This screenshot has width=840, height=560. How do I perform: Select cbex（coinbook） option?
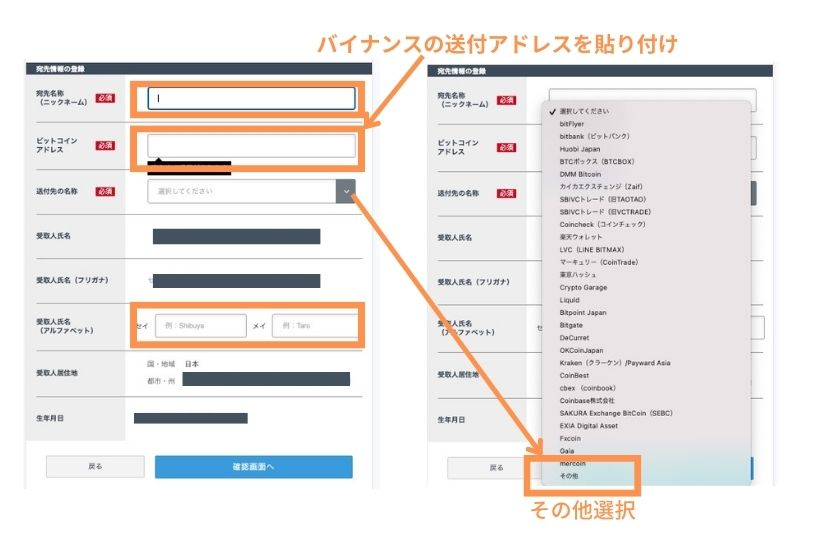[x=587, y=389]
